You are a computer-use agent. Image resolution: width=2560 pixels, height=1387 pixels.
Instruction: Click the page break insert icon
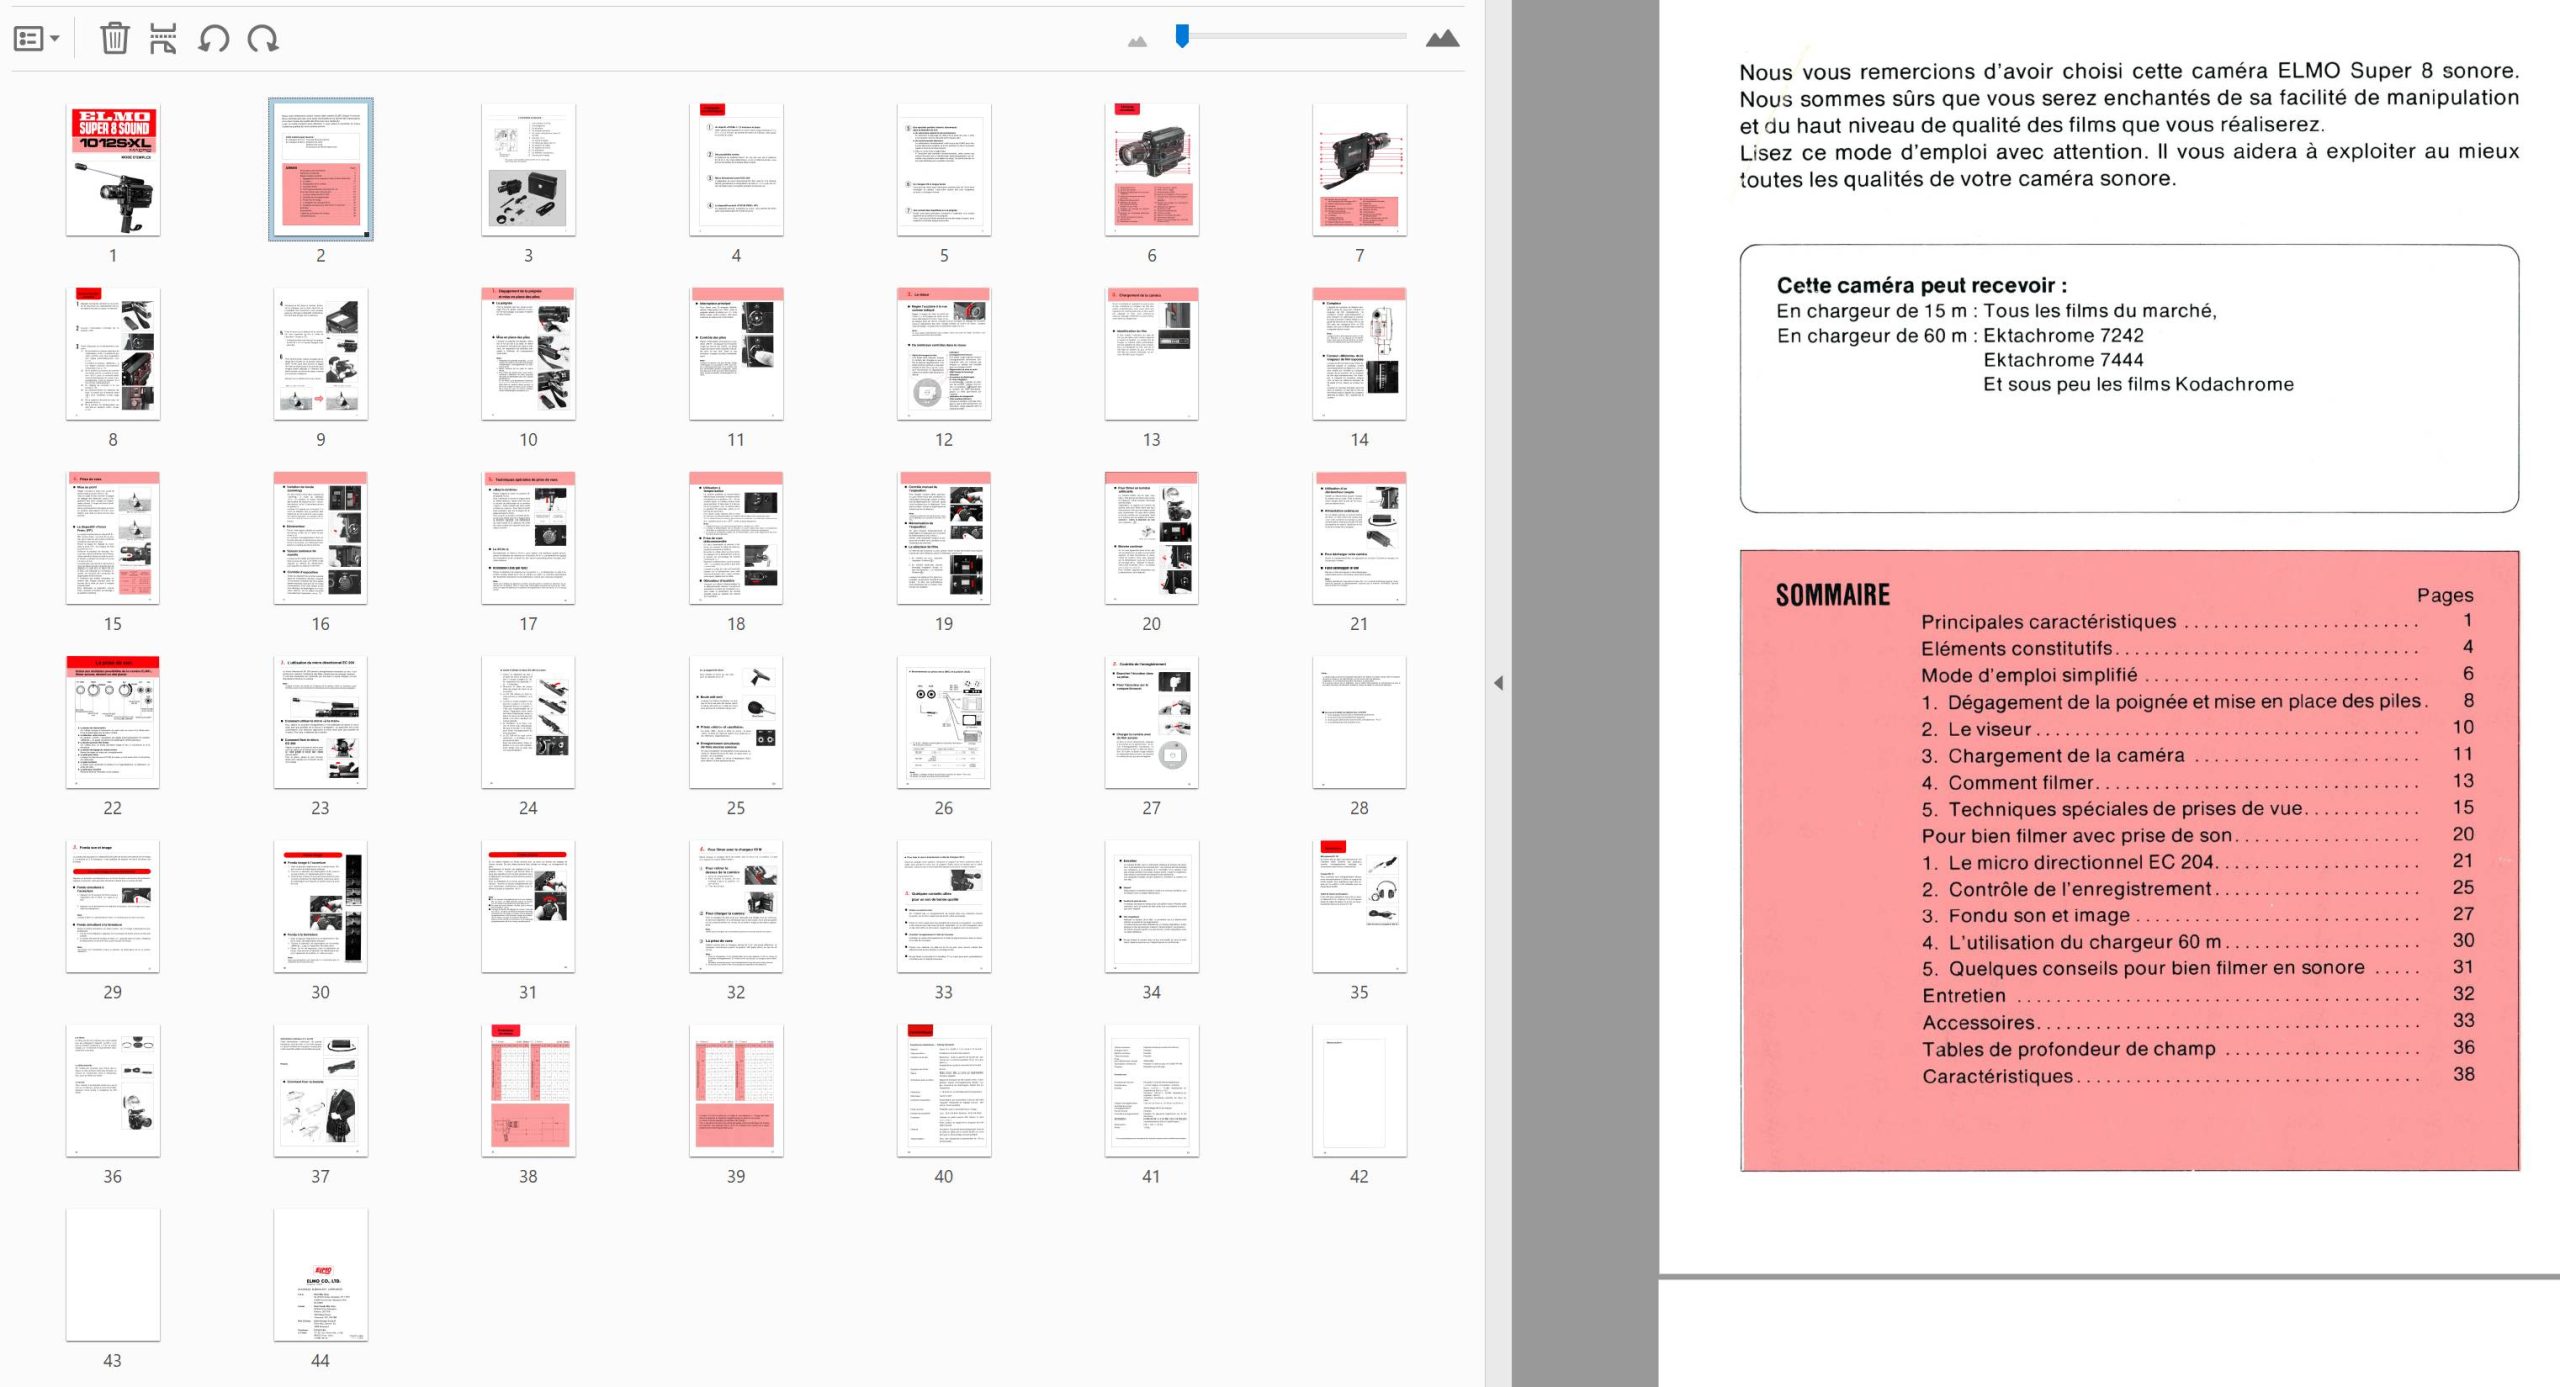pos(163,39)
